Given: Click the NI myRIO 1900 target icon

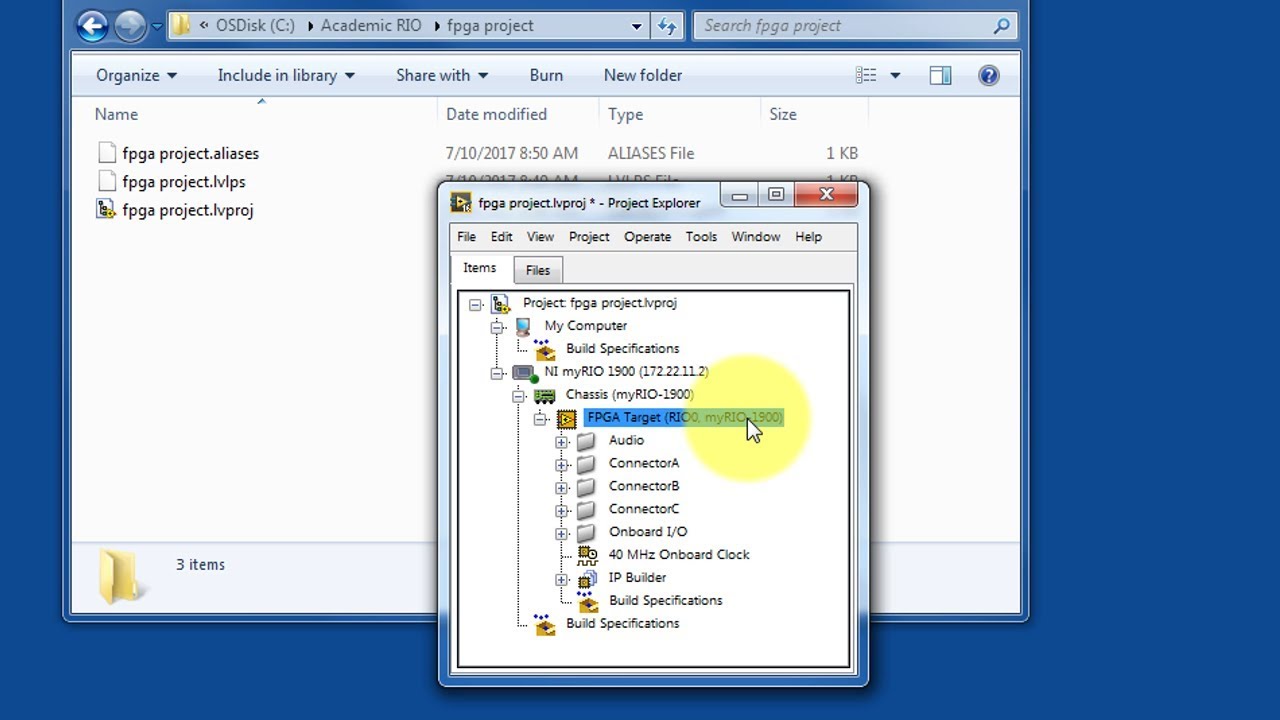Looking at the screenshot, I should click(x=524, y=372).
